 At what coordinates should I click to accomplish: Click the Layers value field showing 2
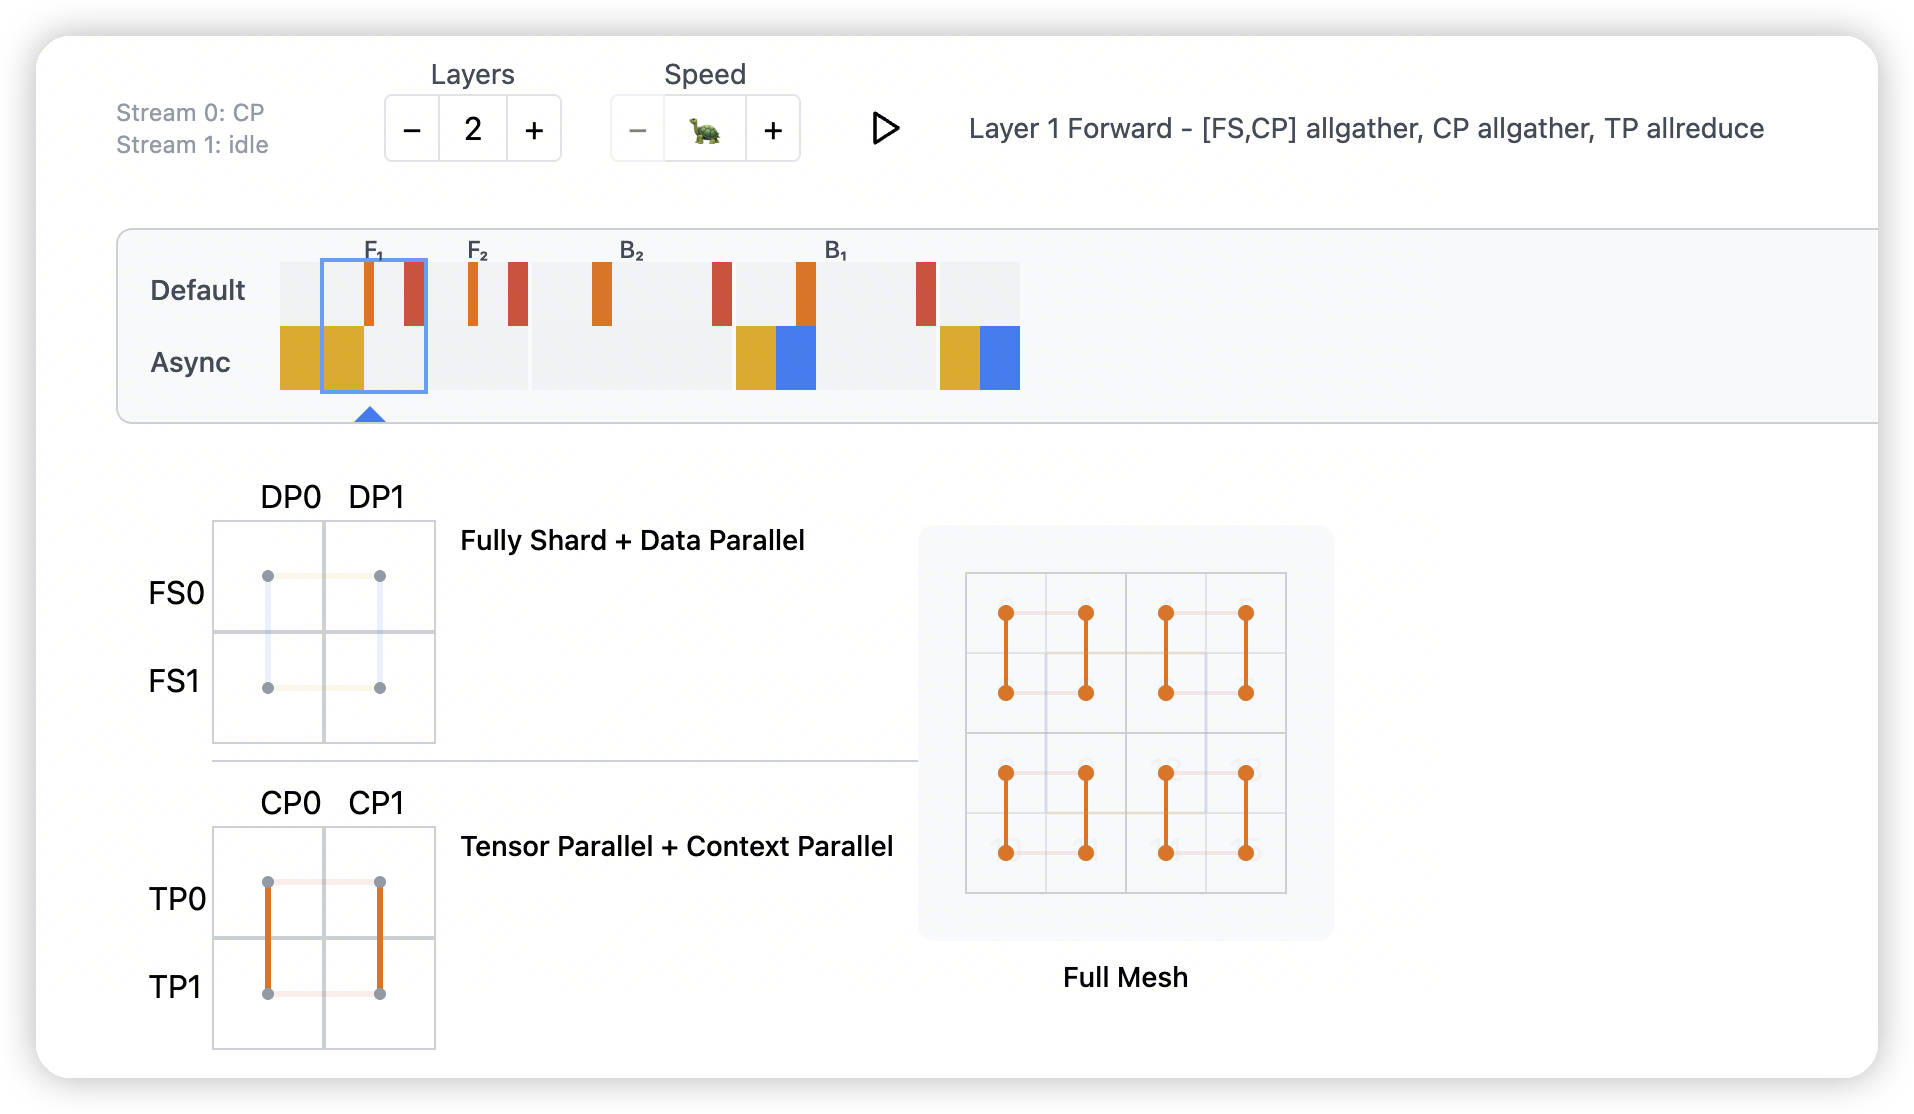pyautogui.click(x=473, y=129)
